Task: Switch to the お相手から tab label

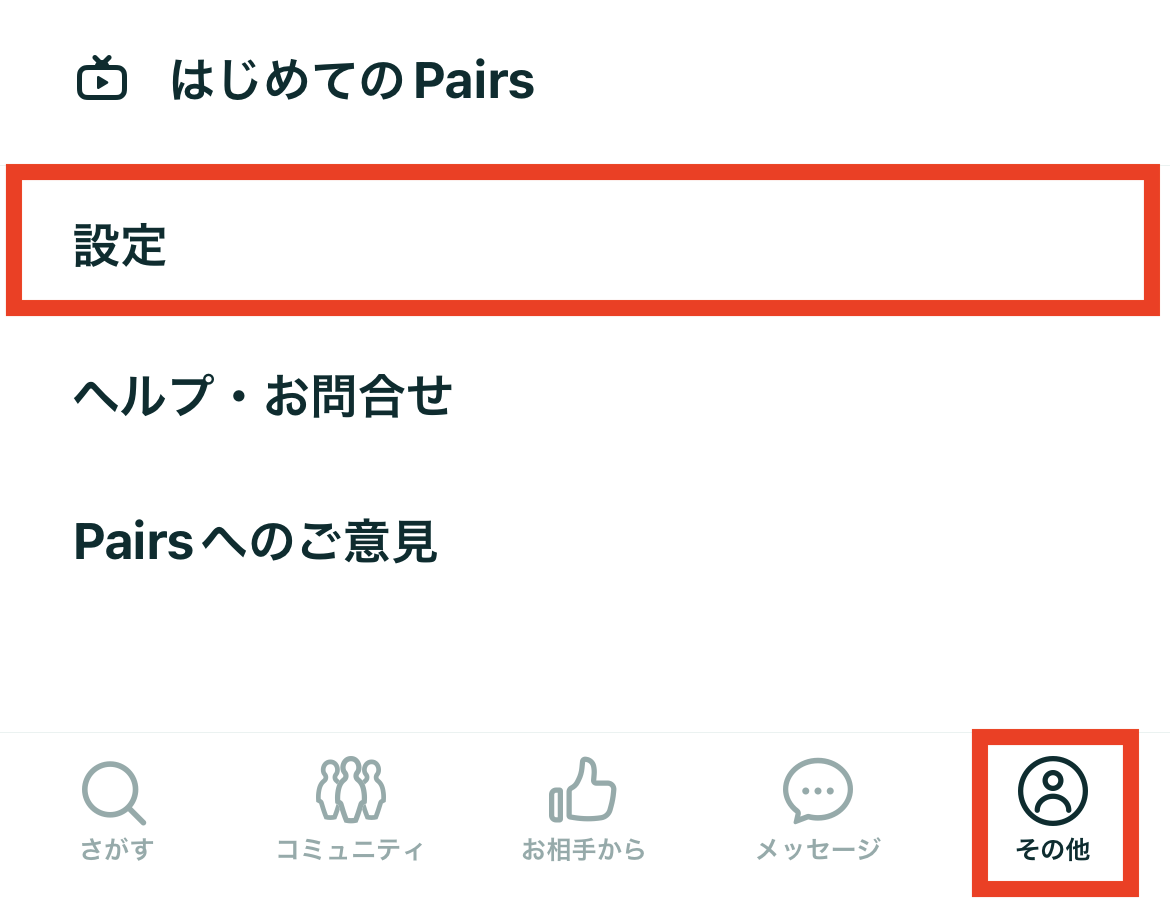Action: [583, 849]
